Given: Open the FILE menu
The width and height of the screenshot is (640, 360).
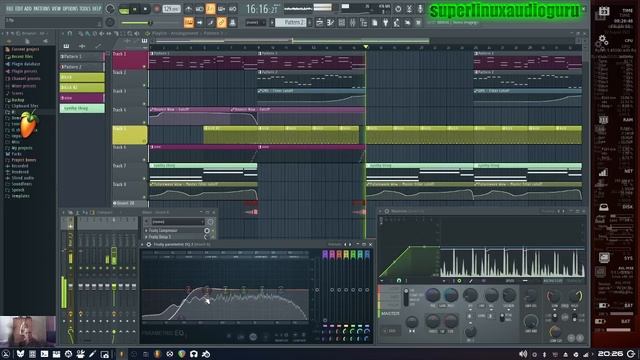Looking at the screenshot, I should click(x=9, y=8).
